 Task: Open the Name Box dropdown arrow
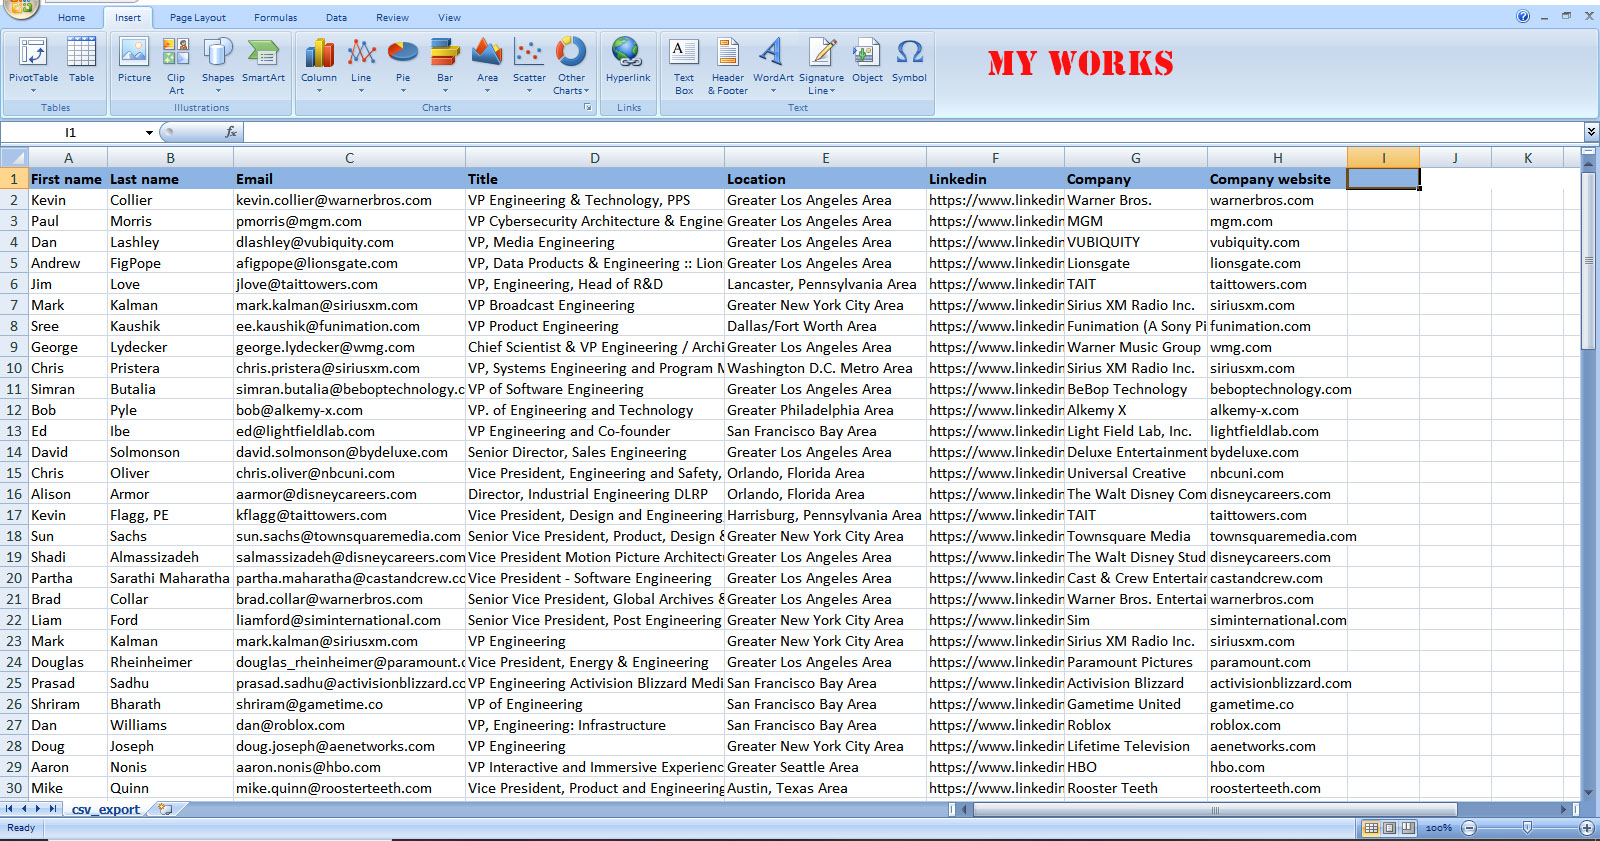[x=149, y=132]
